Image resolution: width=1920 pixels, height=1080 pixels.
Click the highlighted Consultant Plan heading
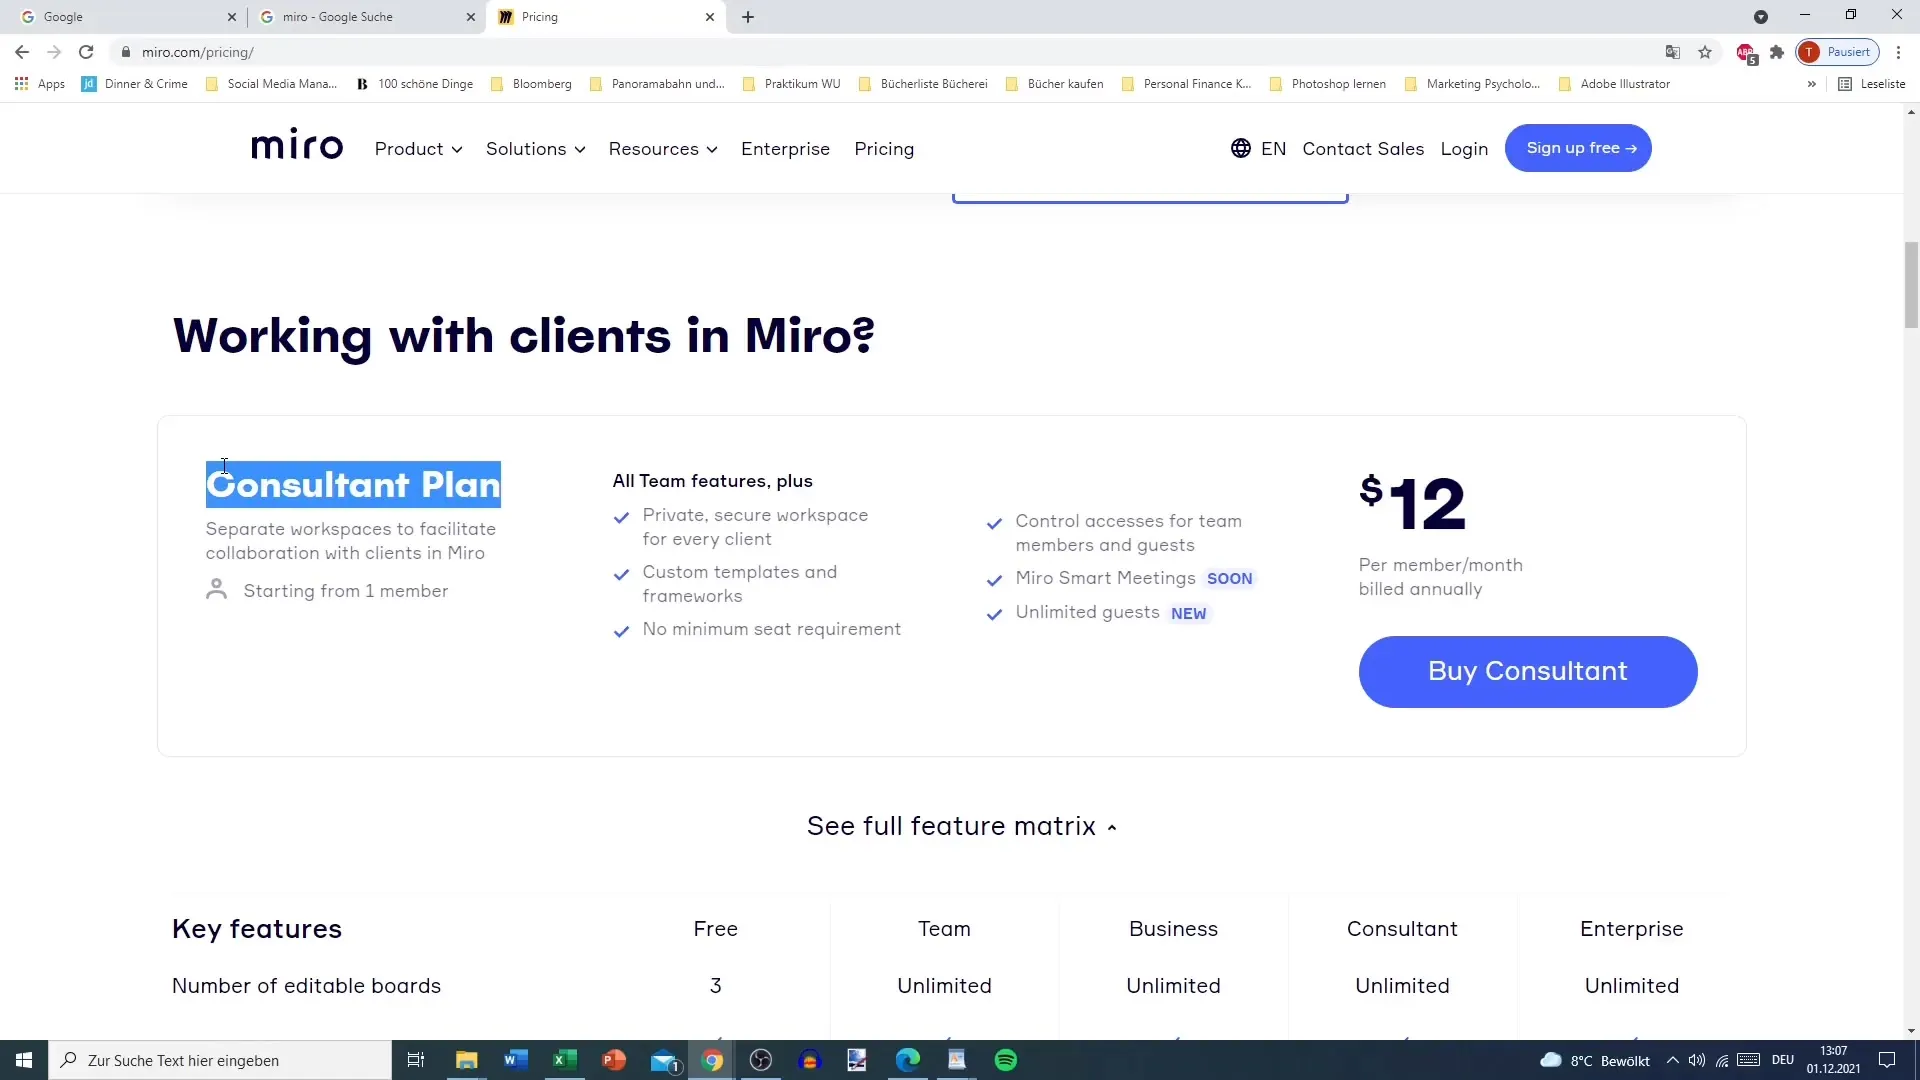(x=353, y=485)
